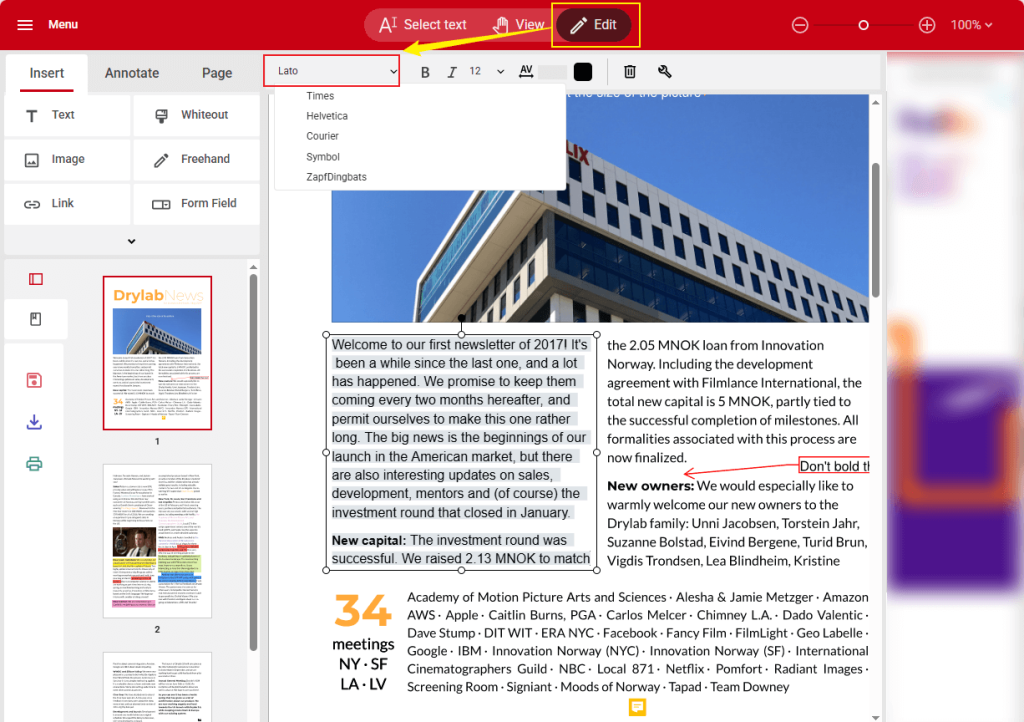Open the hamburger Menu
This screenshot has width=1024, height=722.
click(x=25, y=24)
